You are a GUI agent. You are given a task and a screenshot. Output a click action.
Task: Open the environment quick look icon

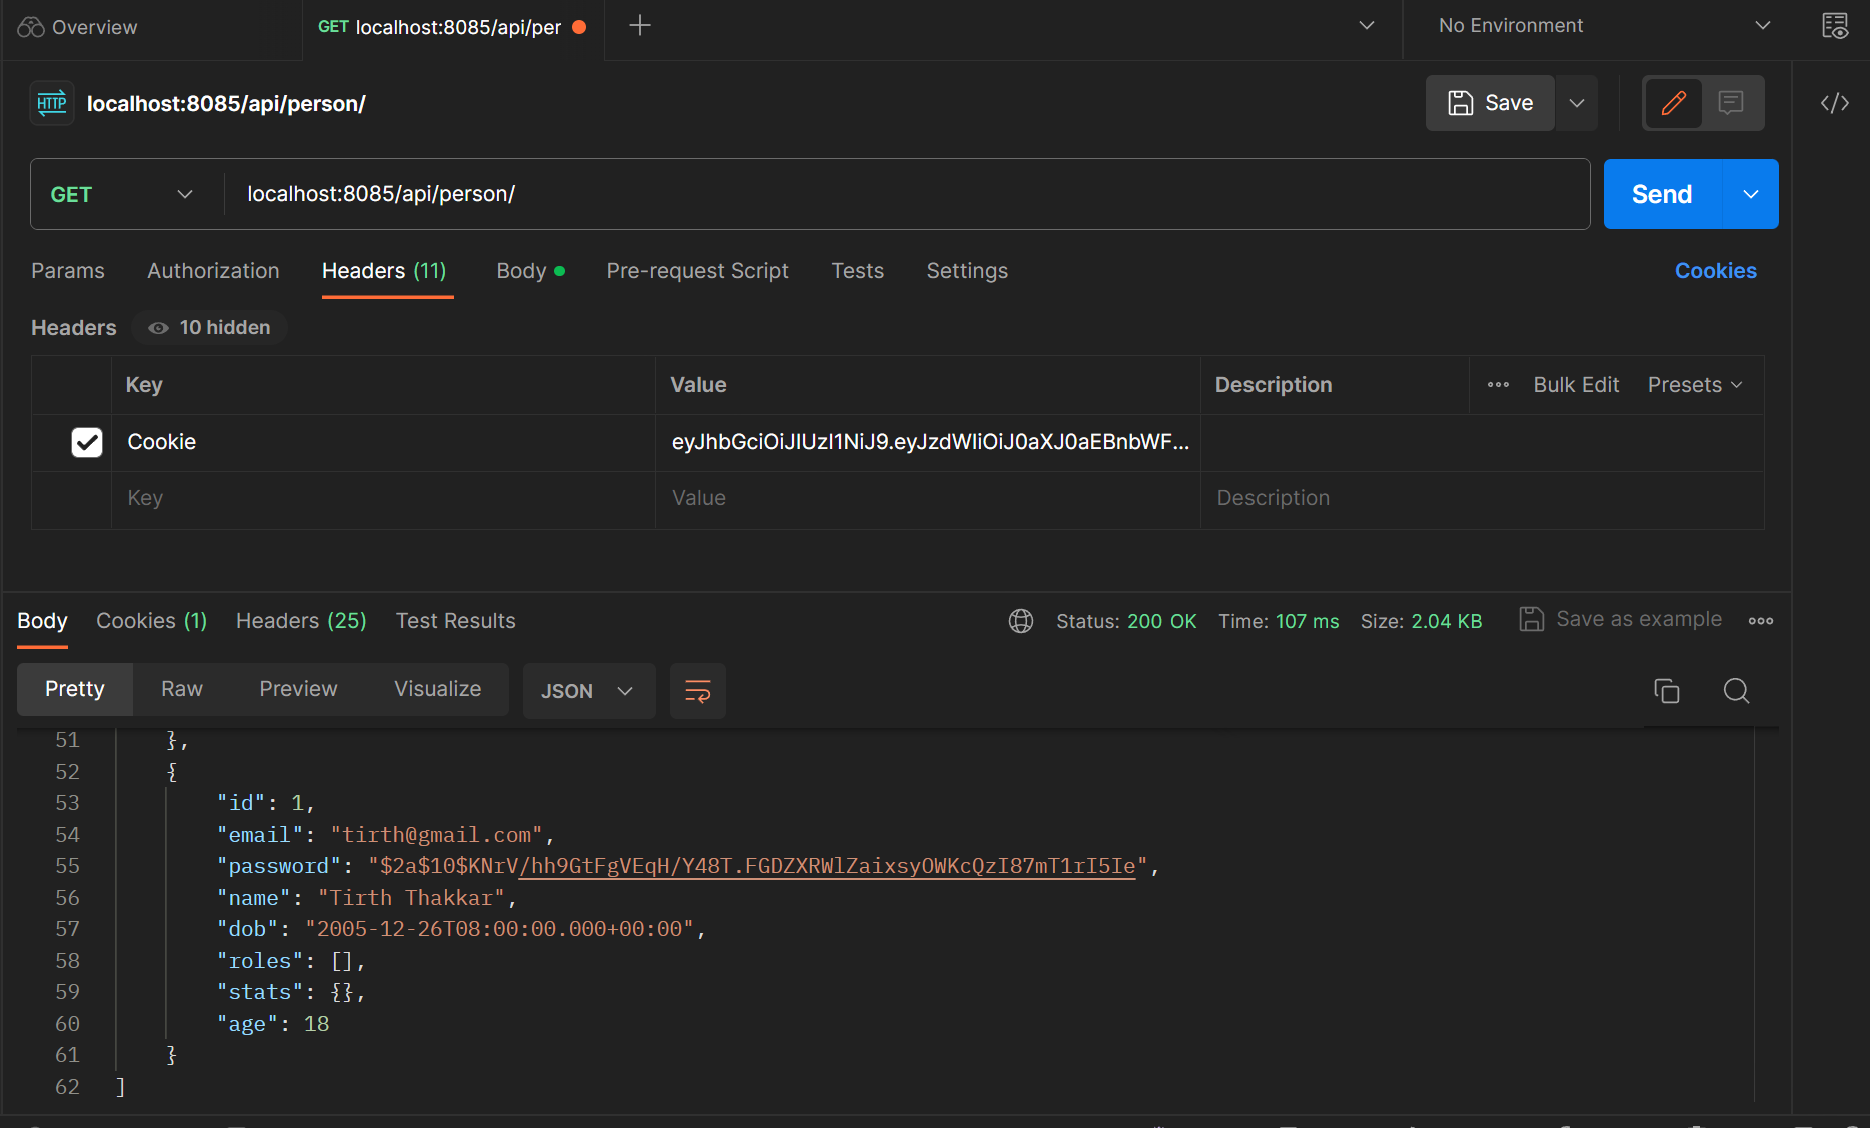click(1835, 26)
